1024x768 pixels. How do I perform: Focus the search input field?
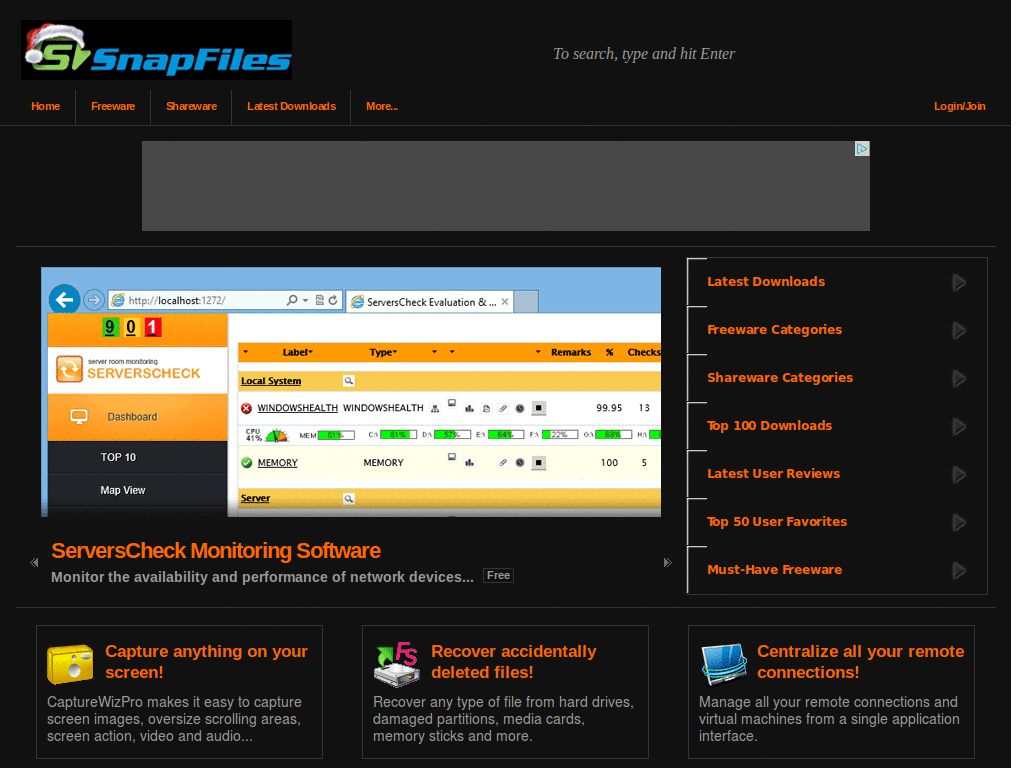point(644,54)
